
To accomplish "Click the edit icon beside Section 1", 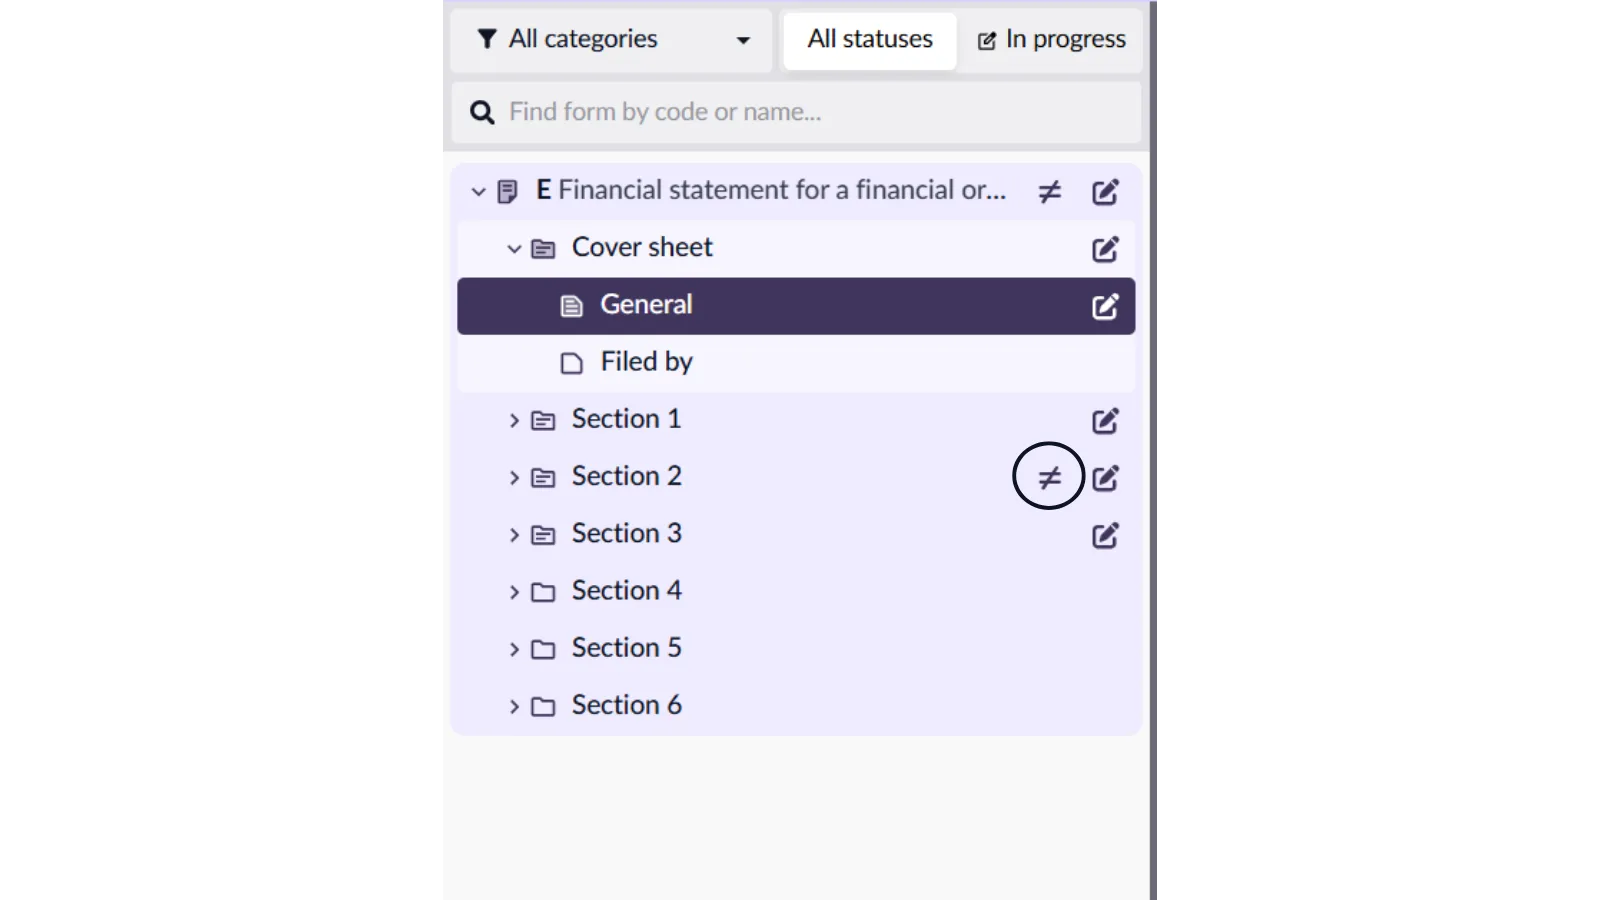I will point(1105,421).
